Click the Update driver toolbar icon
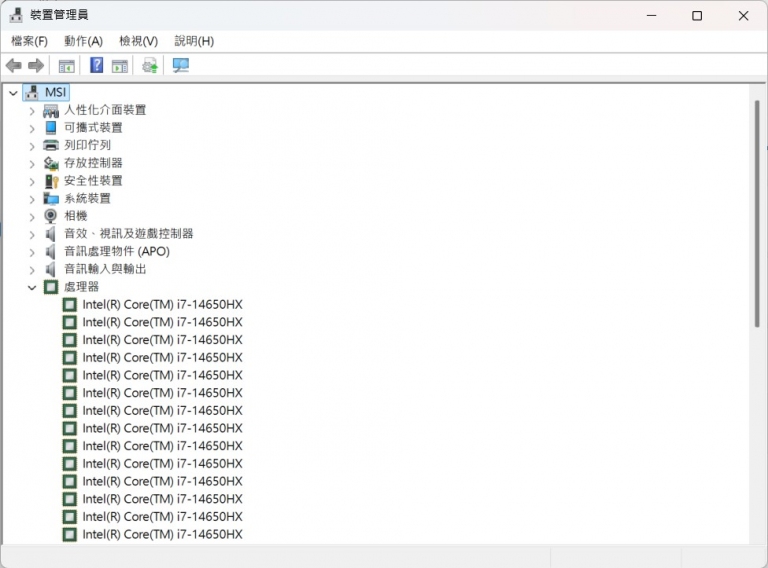The image size is (768, 568). [x=150, y=65]
